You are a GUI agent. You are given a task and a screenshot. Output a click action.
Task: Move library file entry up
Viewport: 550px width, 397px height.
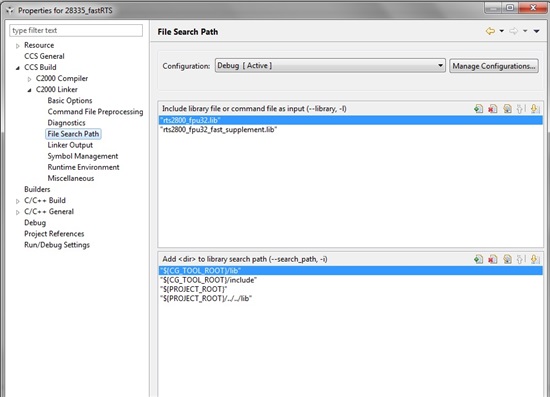[x=521, y=109]
